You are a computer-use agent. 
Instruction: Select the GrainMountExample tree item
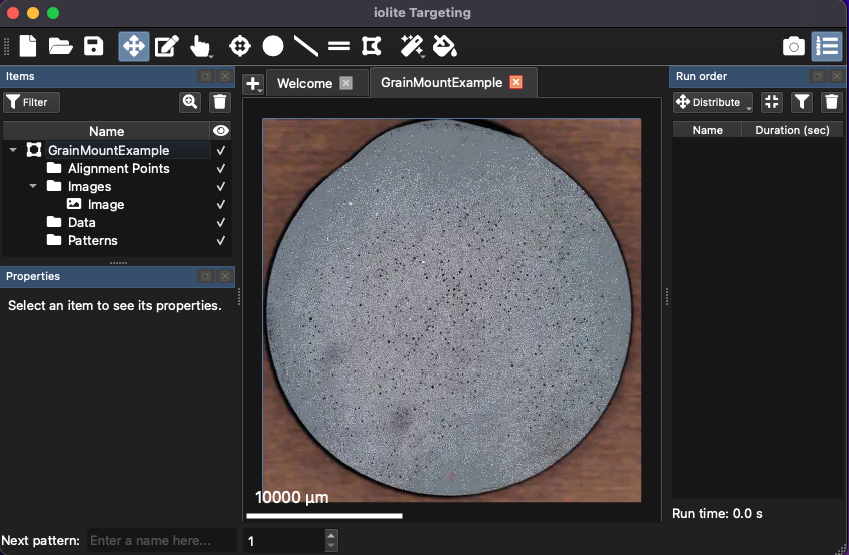[x=108, y=150]
